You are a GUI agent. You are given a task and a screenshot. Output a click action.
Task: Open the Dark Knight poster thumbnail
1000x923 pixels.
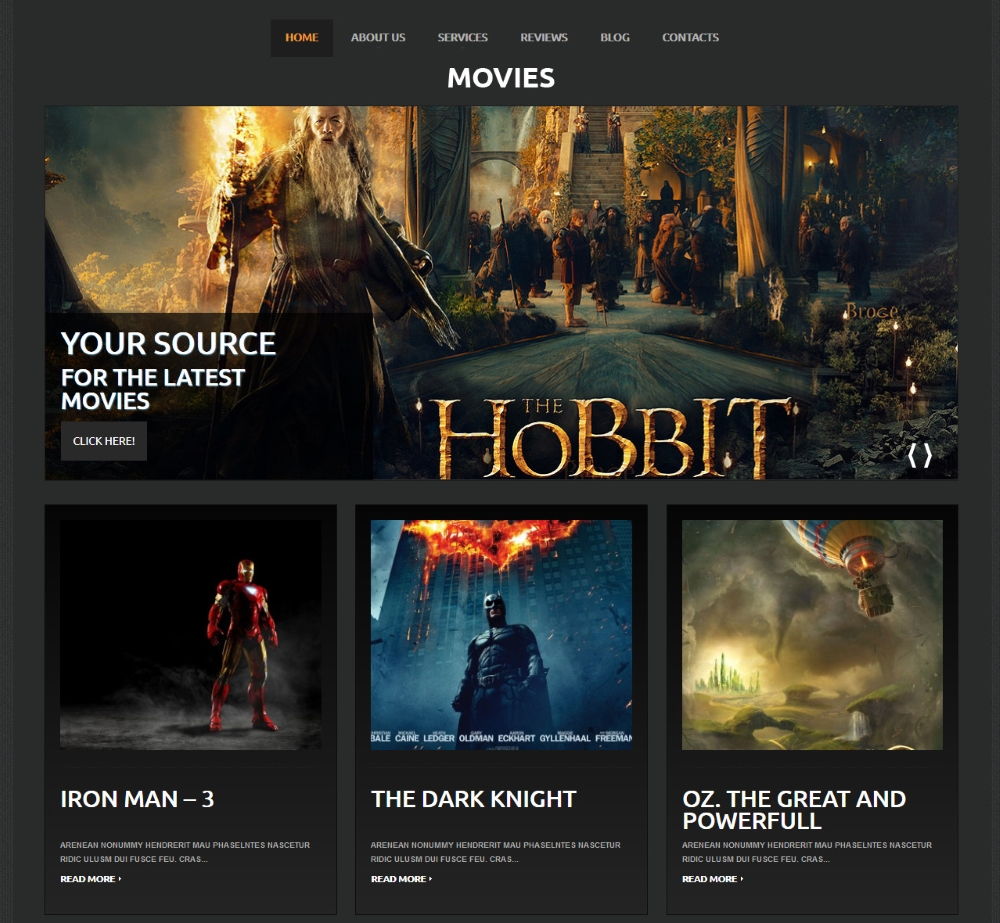click(501, 635)
